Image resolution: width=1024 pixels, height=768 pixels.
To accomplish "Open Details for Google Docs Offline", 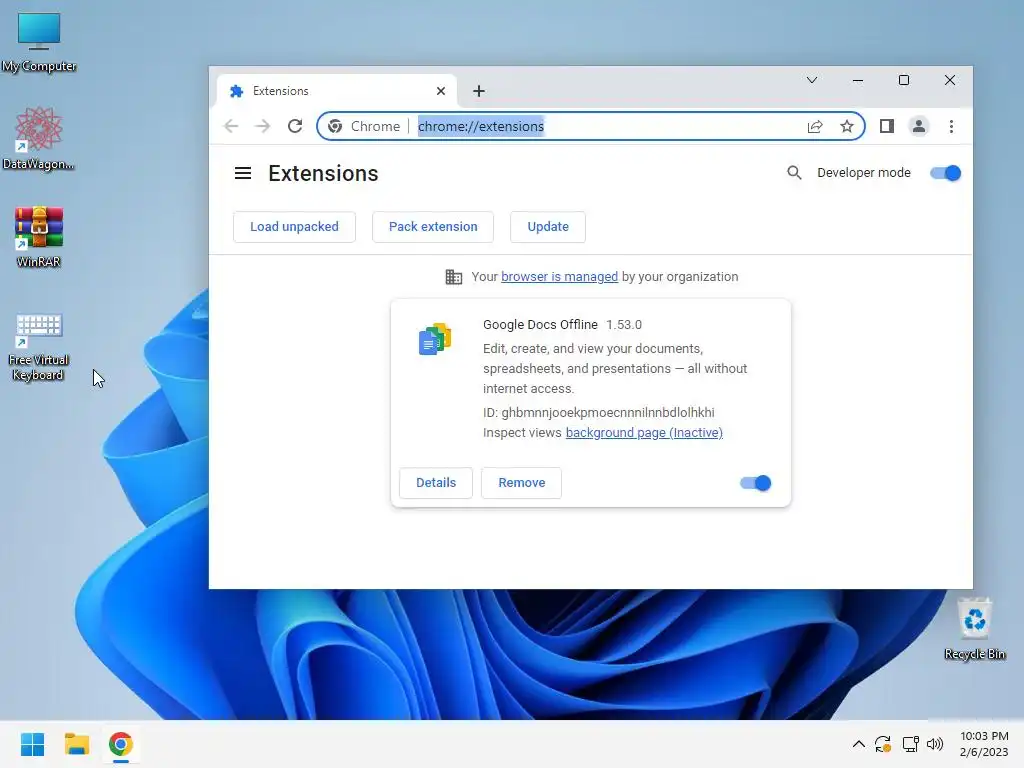I will [436, 483].
